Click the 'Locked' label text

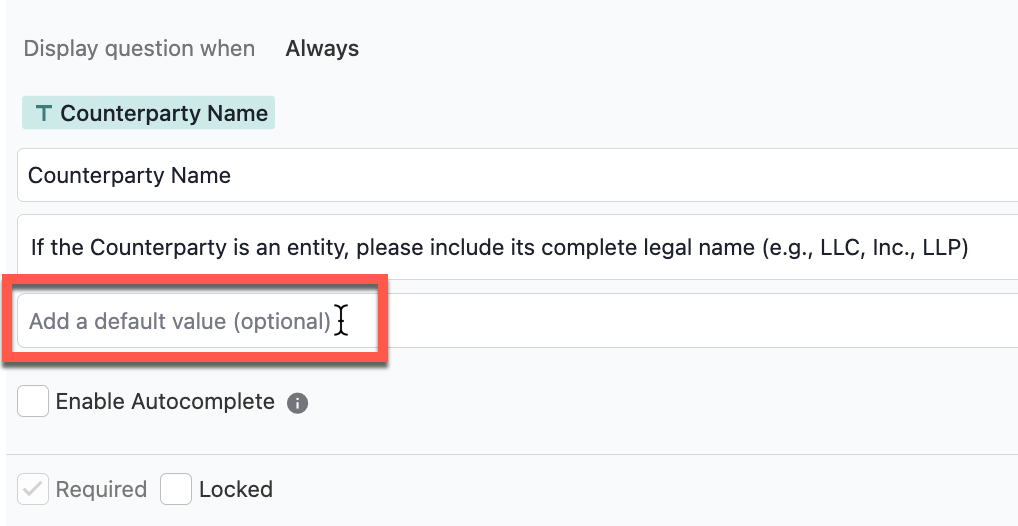[236, 489]
